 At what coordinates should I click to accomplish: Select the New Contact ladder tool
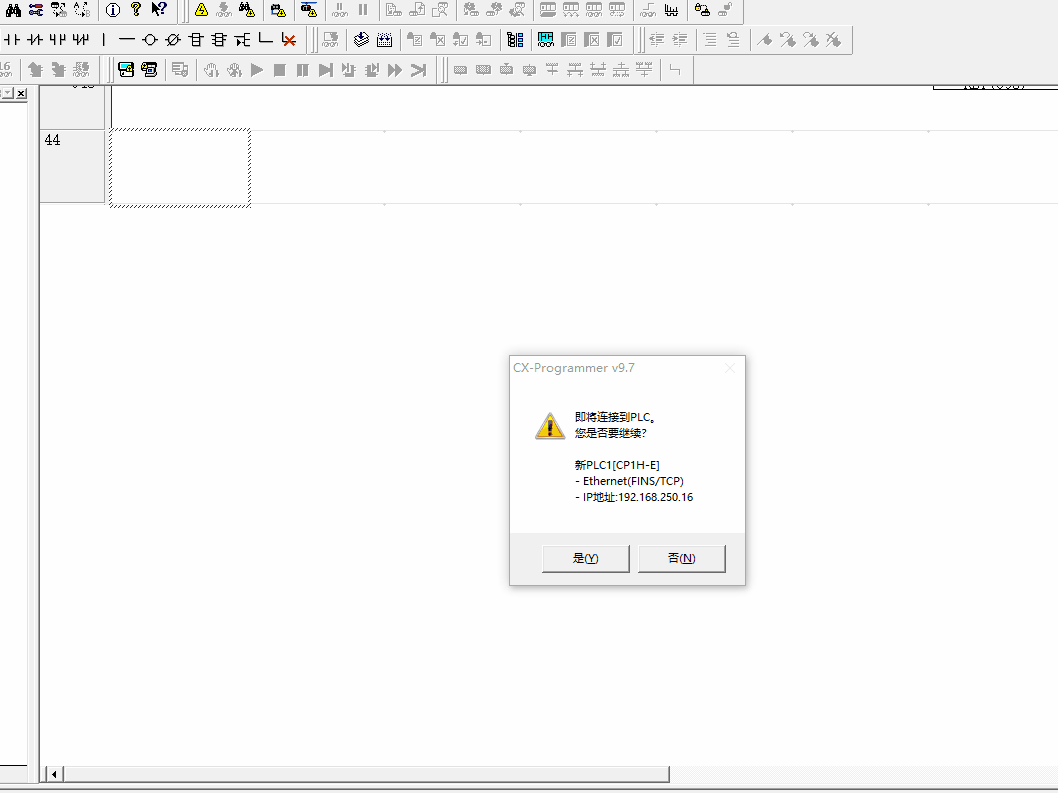click(x=12, y=40)
